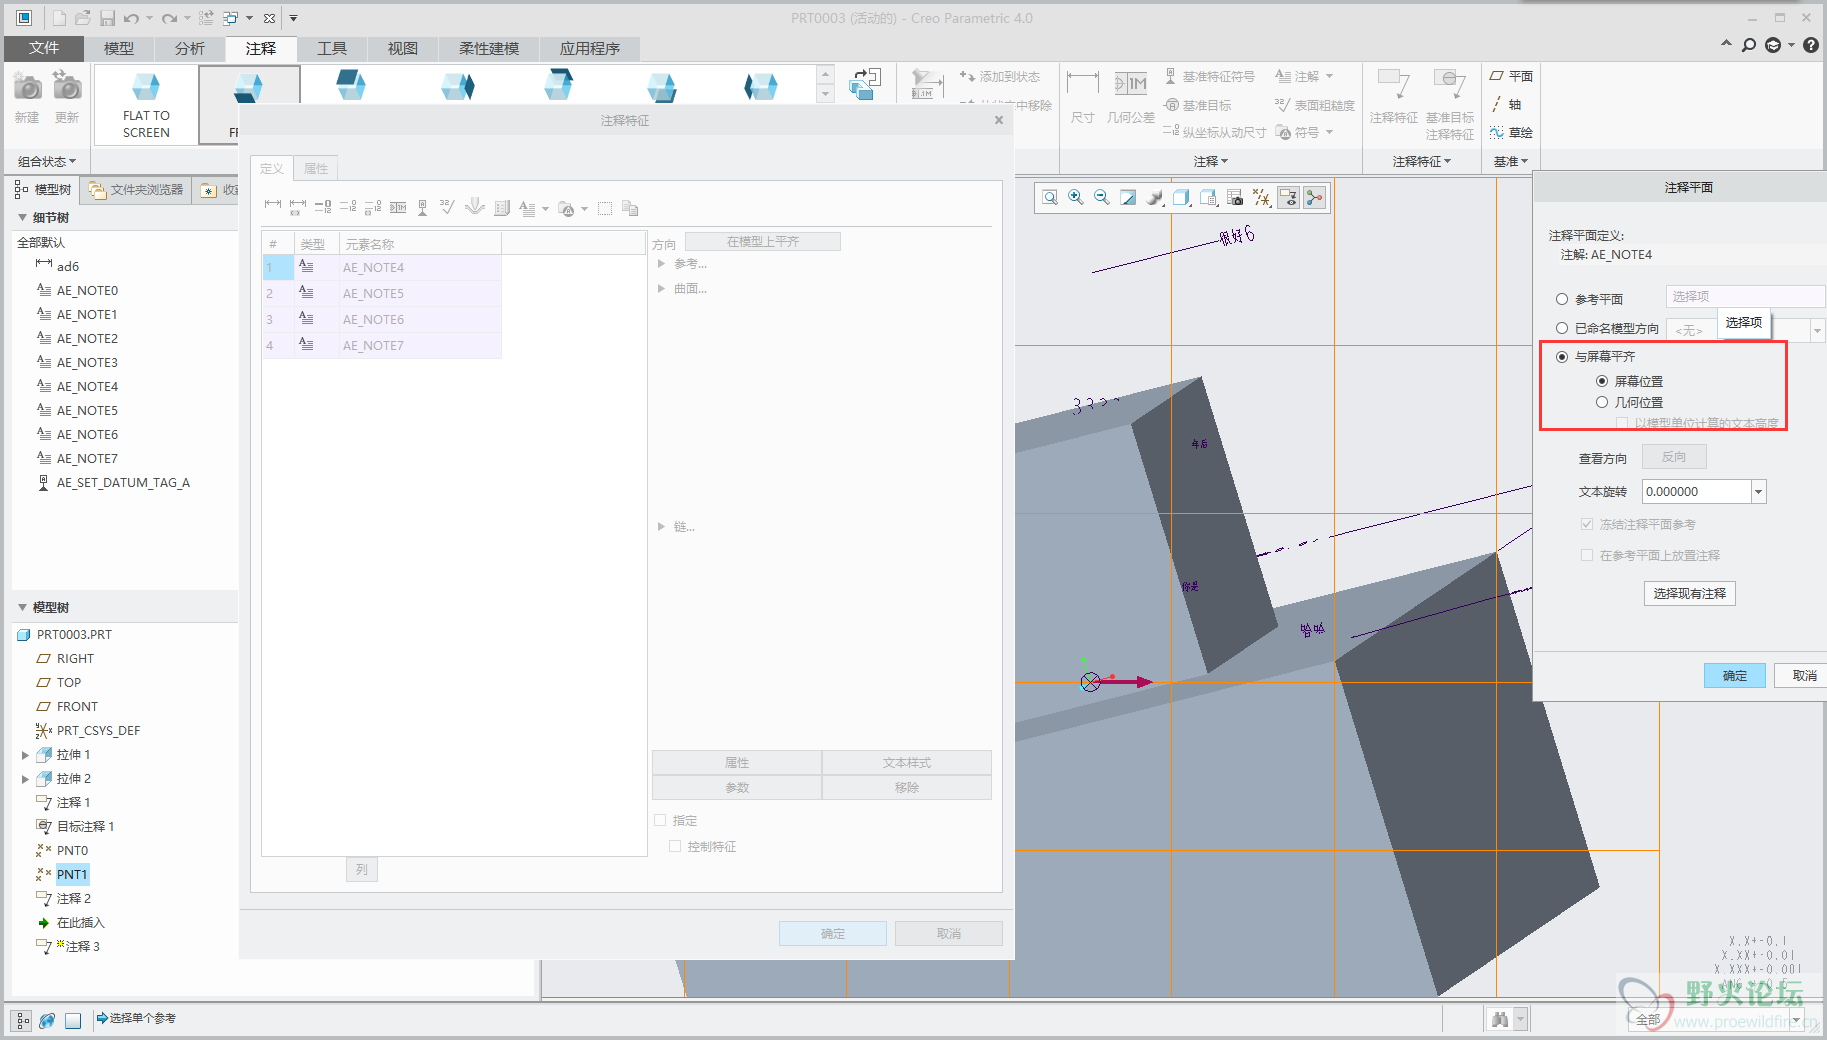Click 确定 in the 注释平面 dialog
Image resolution: width=1827 pixels, height=1040 pixels.
pos(1735,676)
